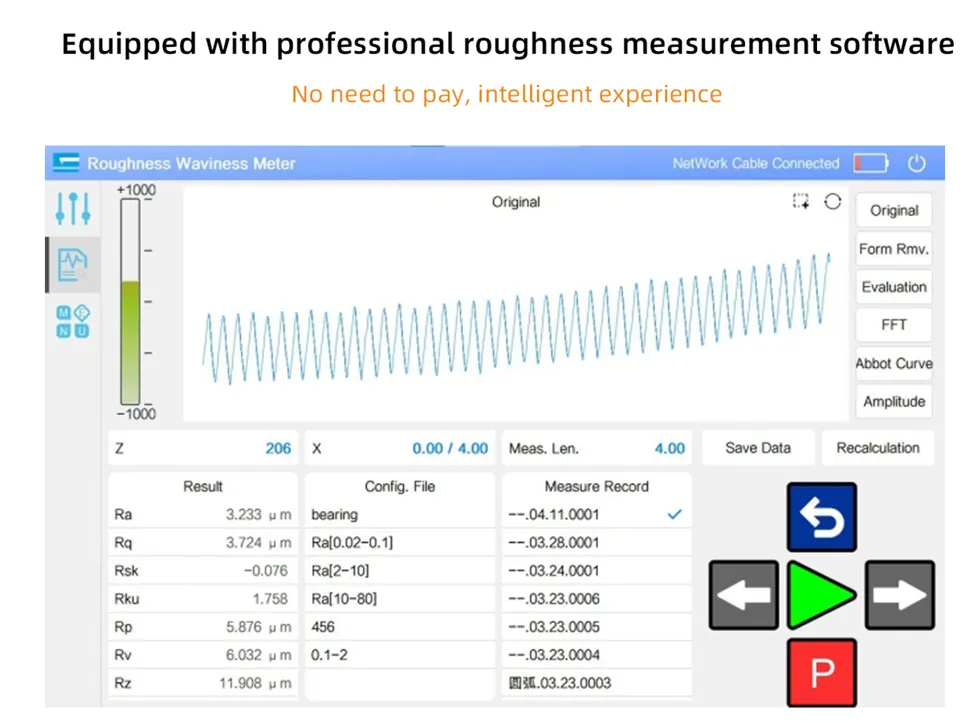This screenshot has width=973, height=723.
Task: Click the Rku result row 1.758
Action: tap(203, 599)
